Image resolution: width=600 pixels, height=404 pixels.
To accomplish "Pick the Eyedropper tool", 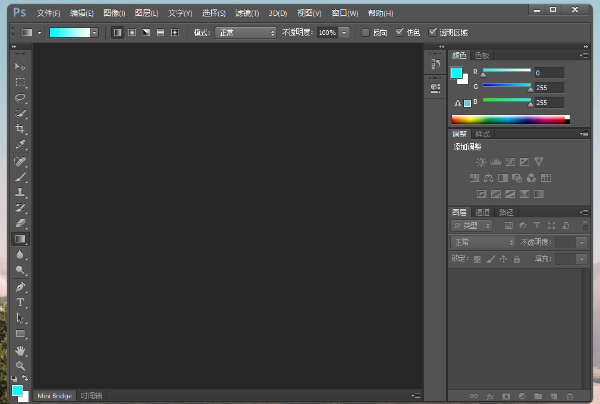I will click(20, 145).
